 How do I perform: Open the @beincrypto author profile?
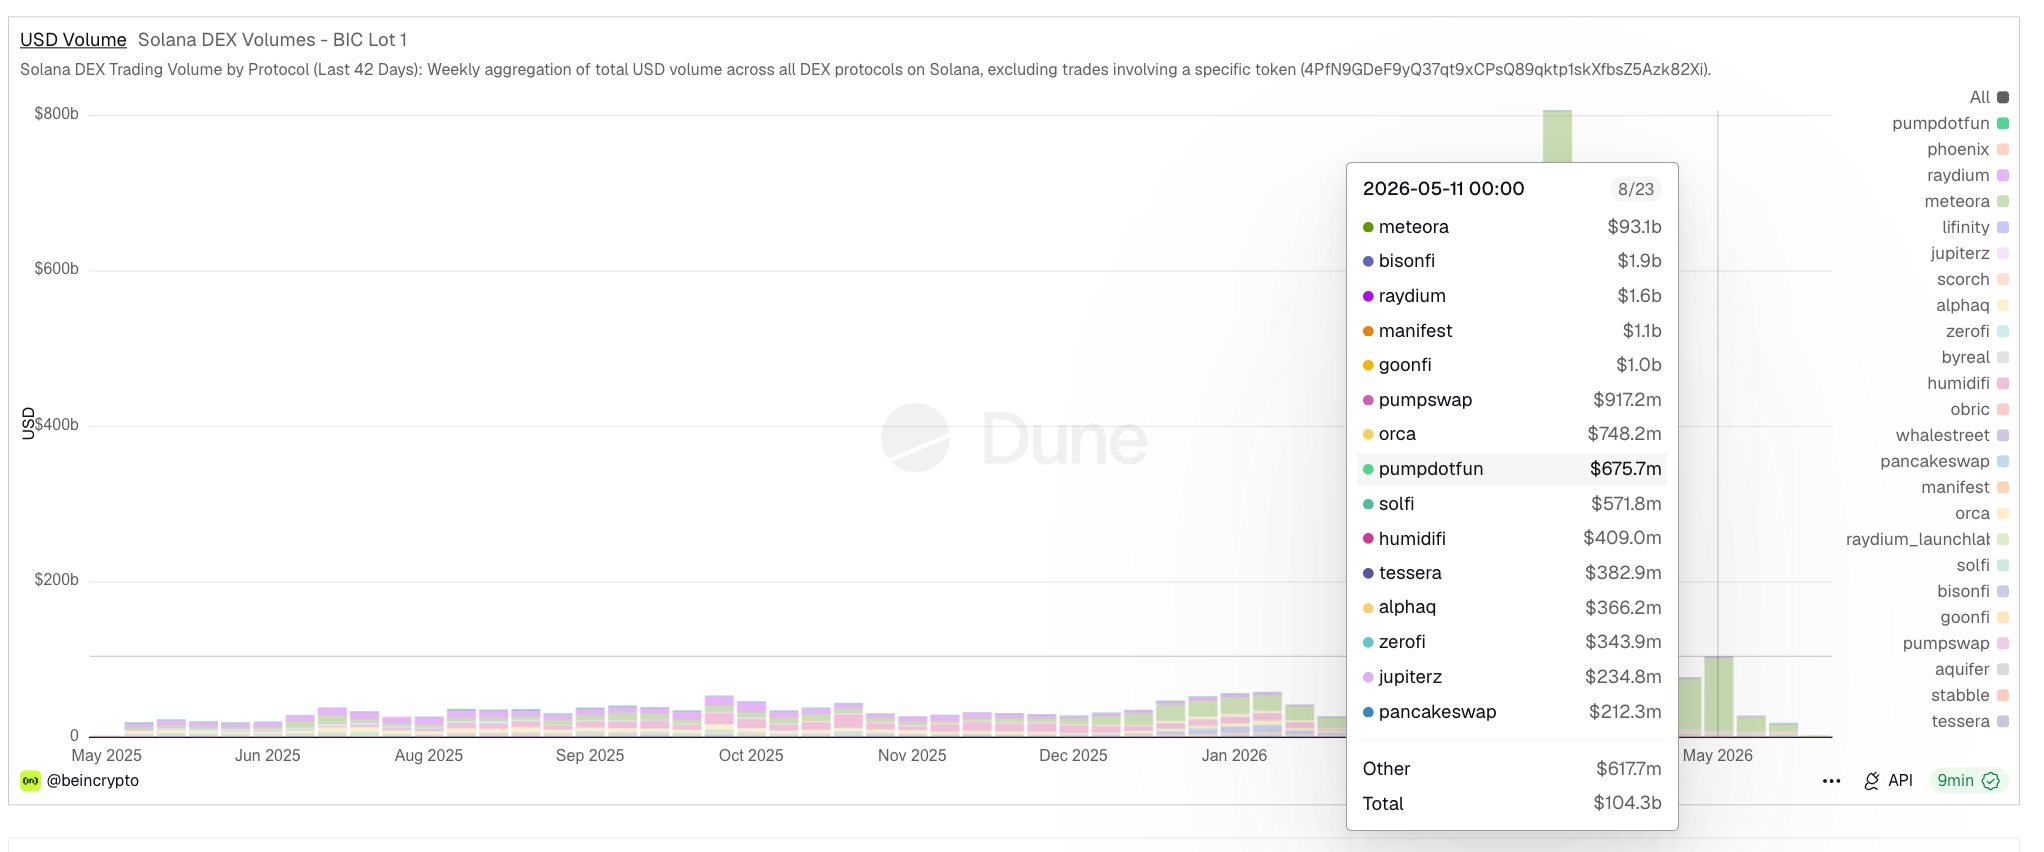tap(93, 780)
